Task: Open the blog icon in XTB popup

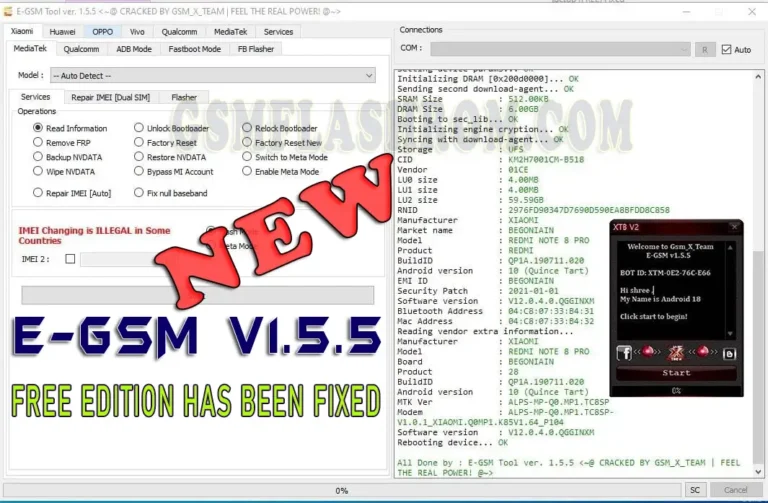Action: (x=729, y=352)
